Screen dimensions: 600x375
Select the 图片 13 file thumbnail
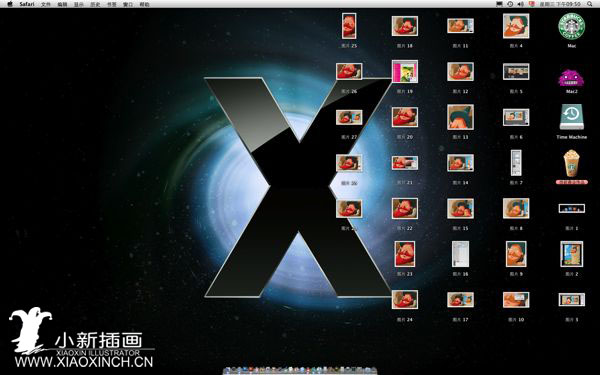pyautogui.click(x=460, y=117)
